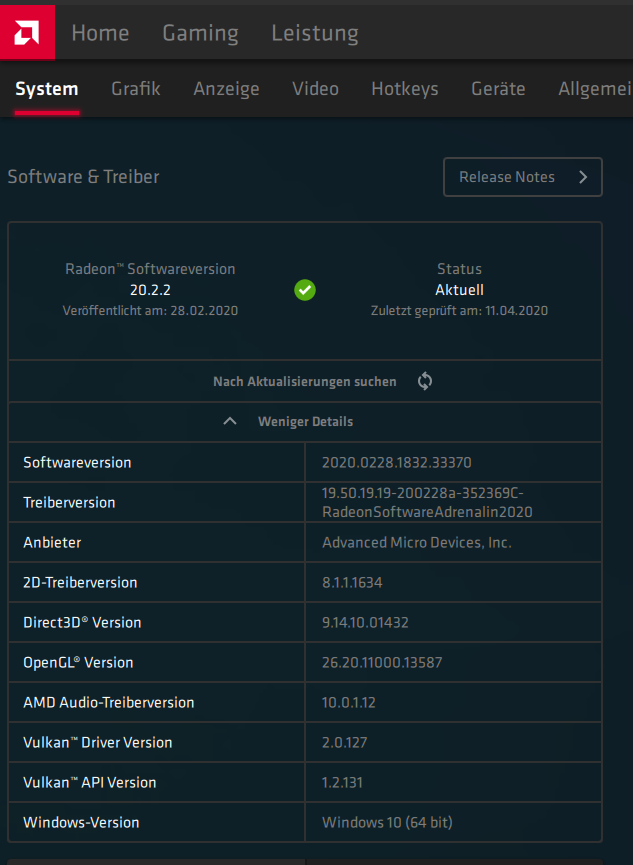Click the green status checkmark icon
633x865 pixels.
[304, 289]
